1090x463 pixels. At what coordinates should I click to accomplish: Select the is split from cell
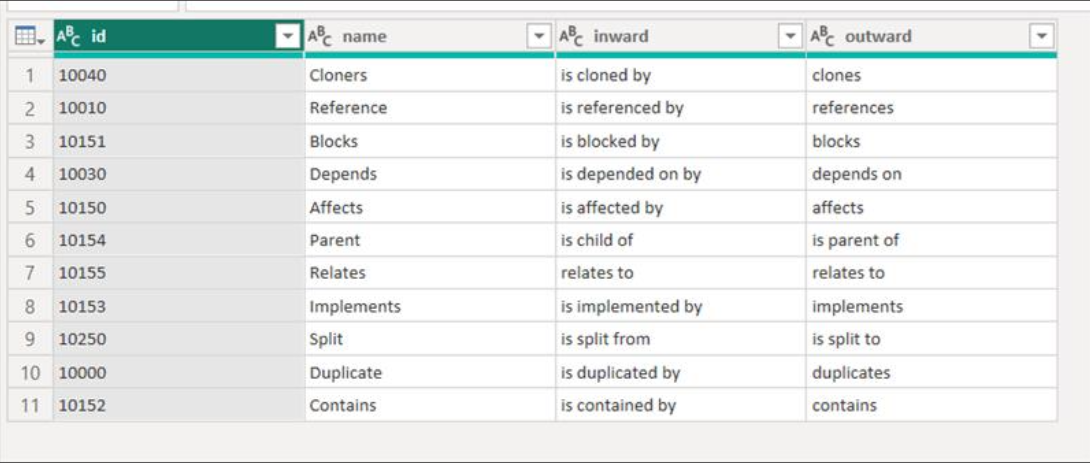click(x=681, y=339)
